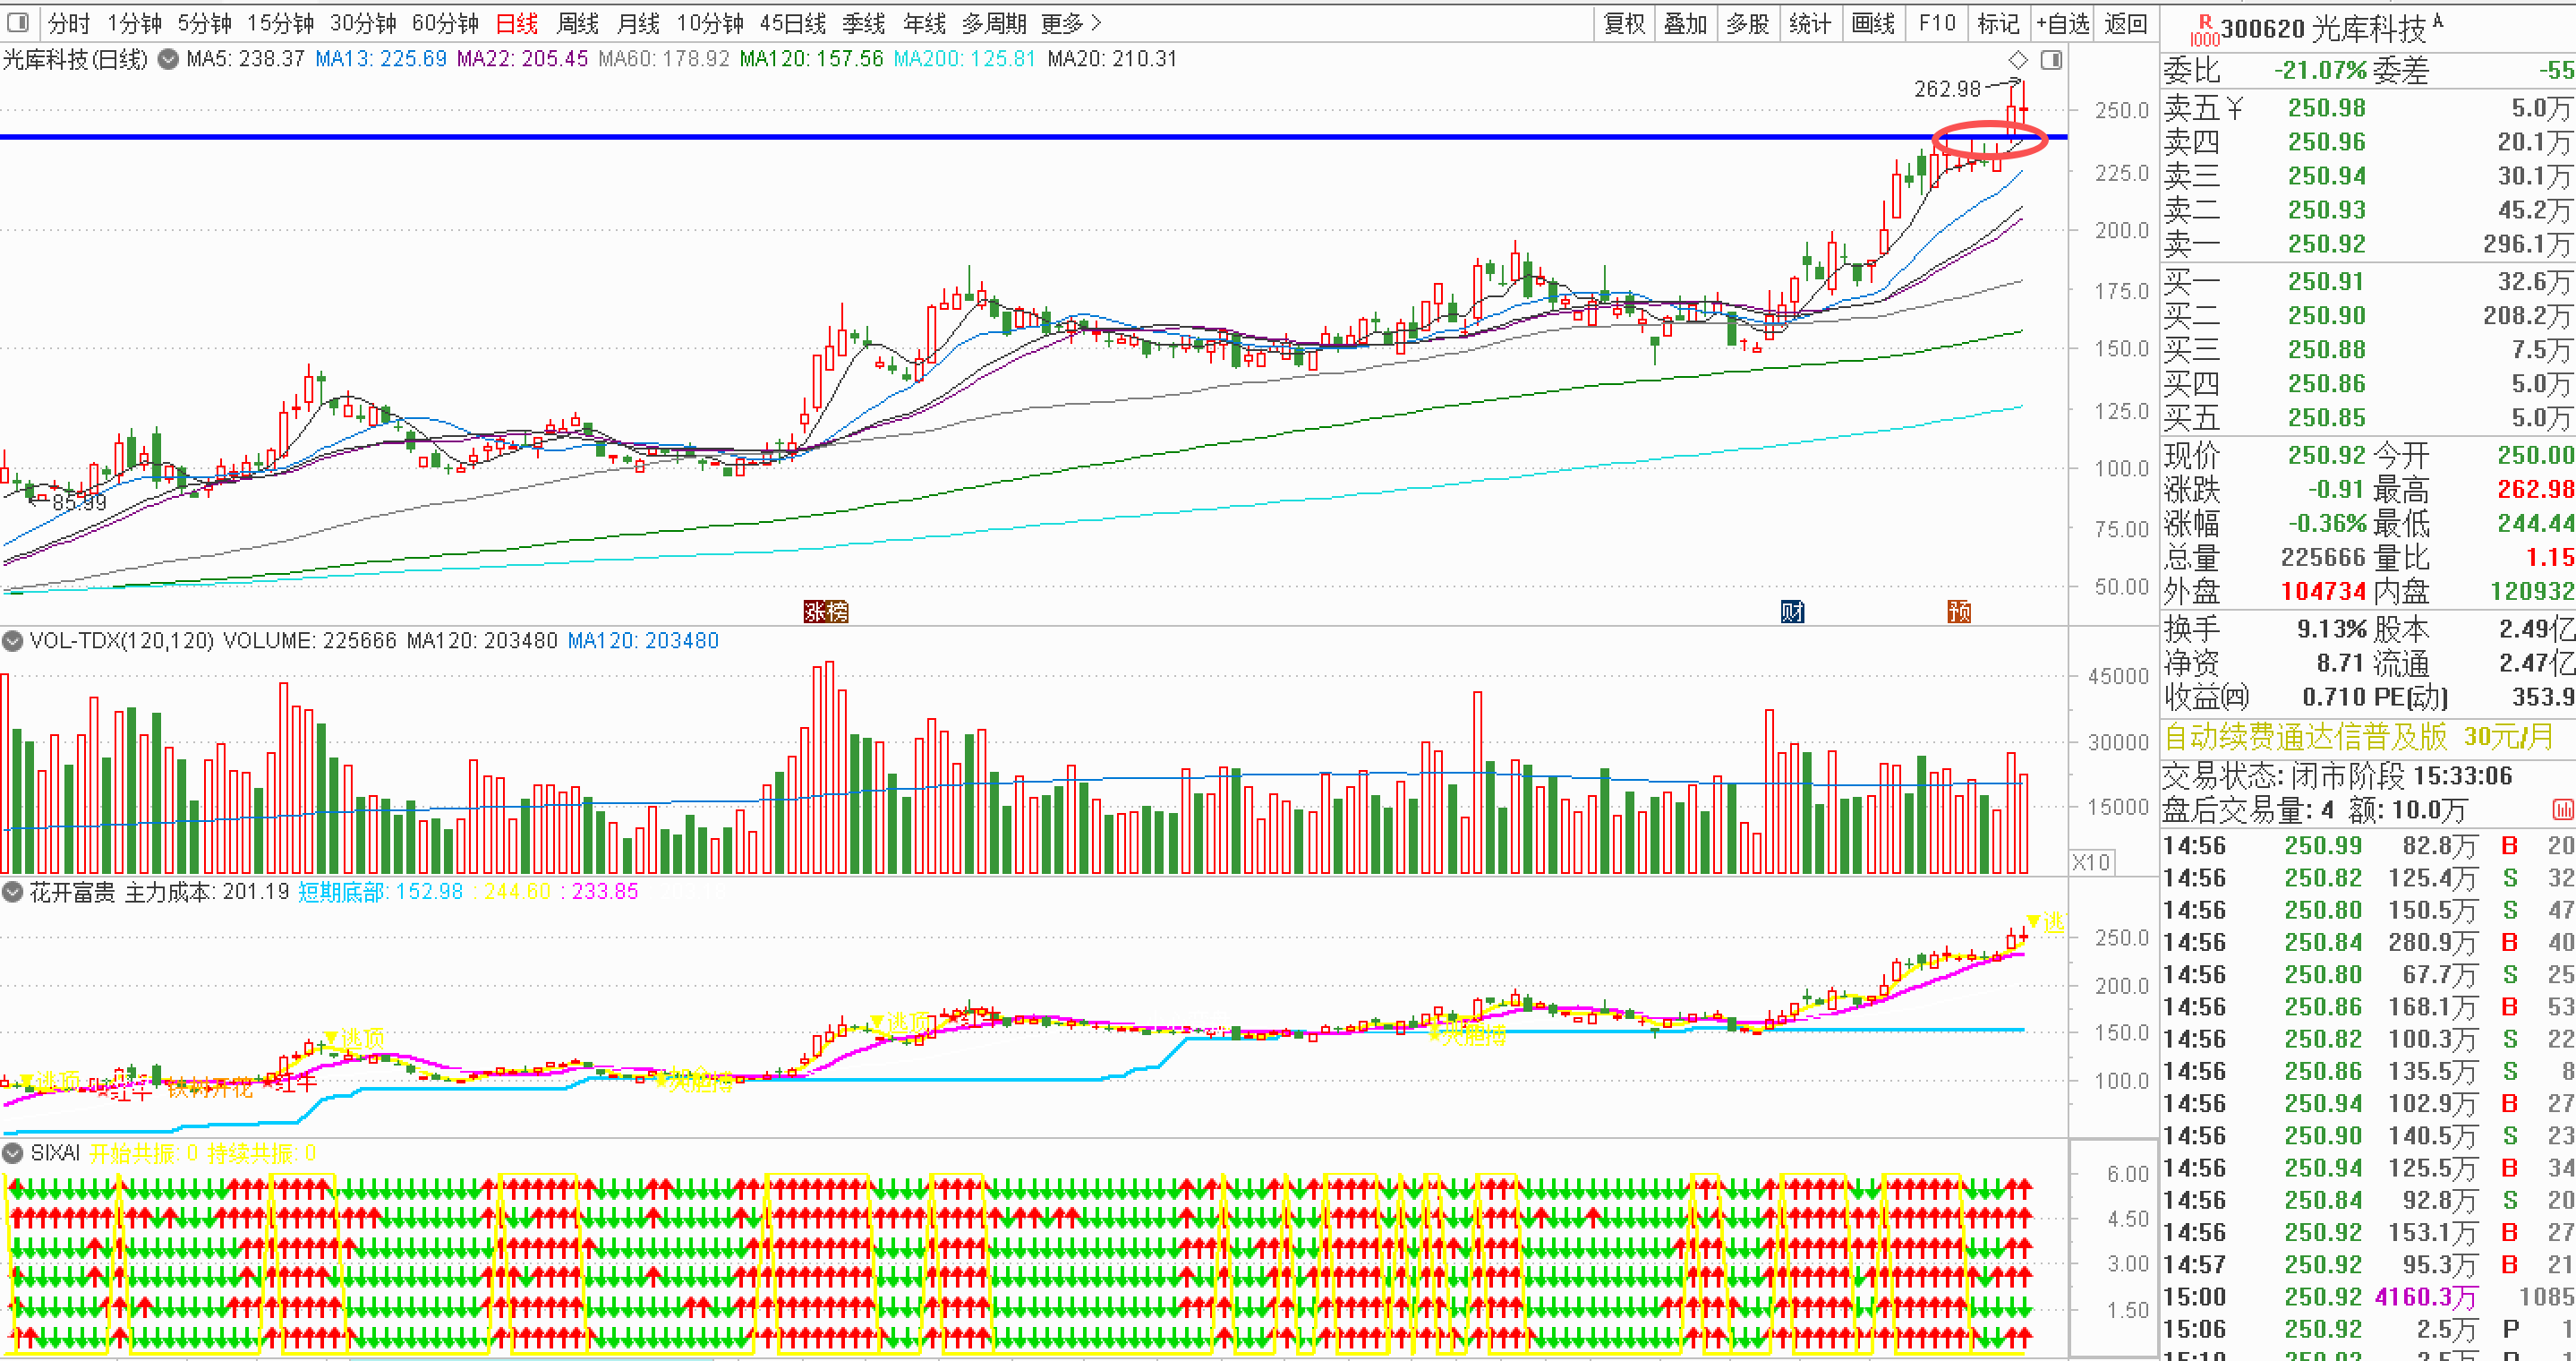Click the X10 volume scale selector

(2091, 862)
